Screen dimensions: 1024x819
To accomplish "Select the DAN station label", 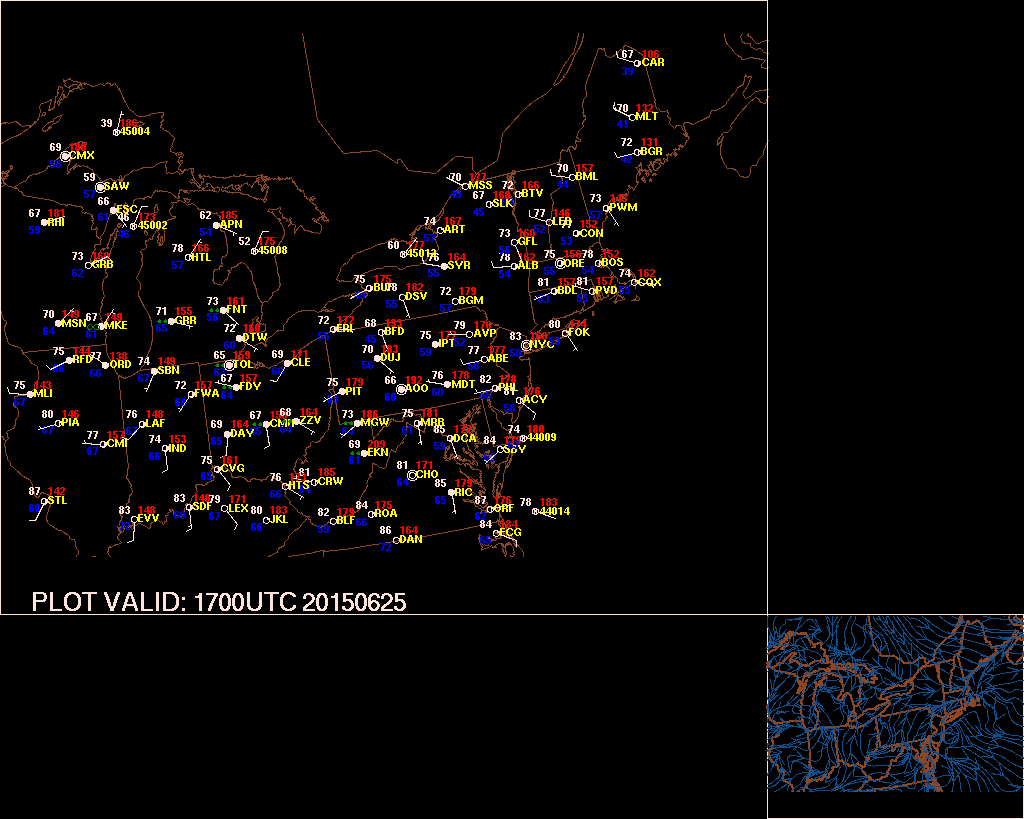I will click(411, 539).
